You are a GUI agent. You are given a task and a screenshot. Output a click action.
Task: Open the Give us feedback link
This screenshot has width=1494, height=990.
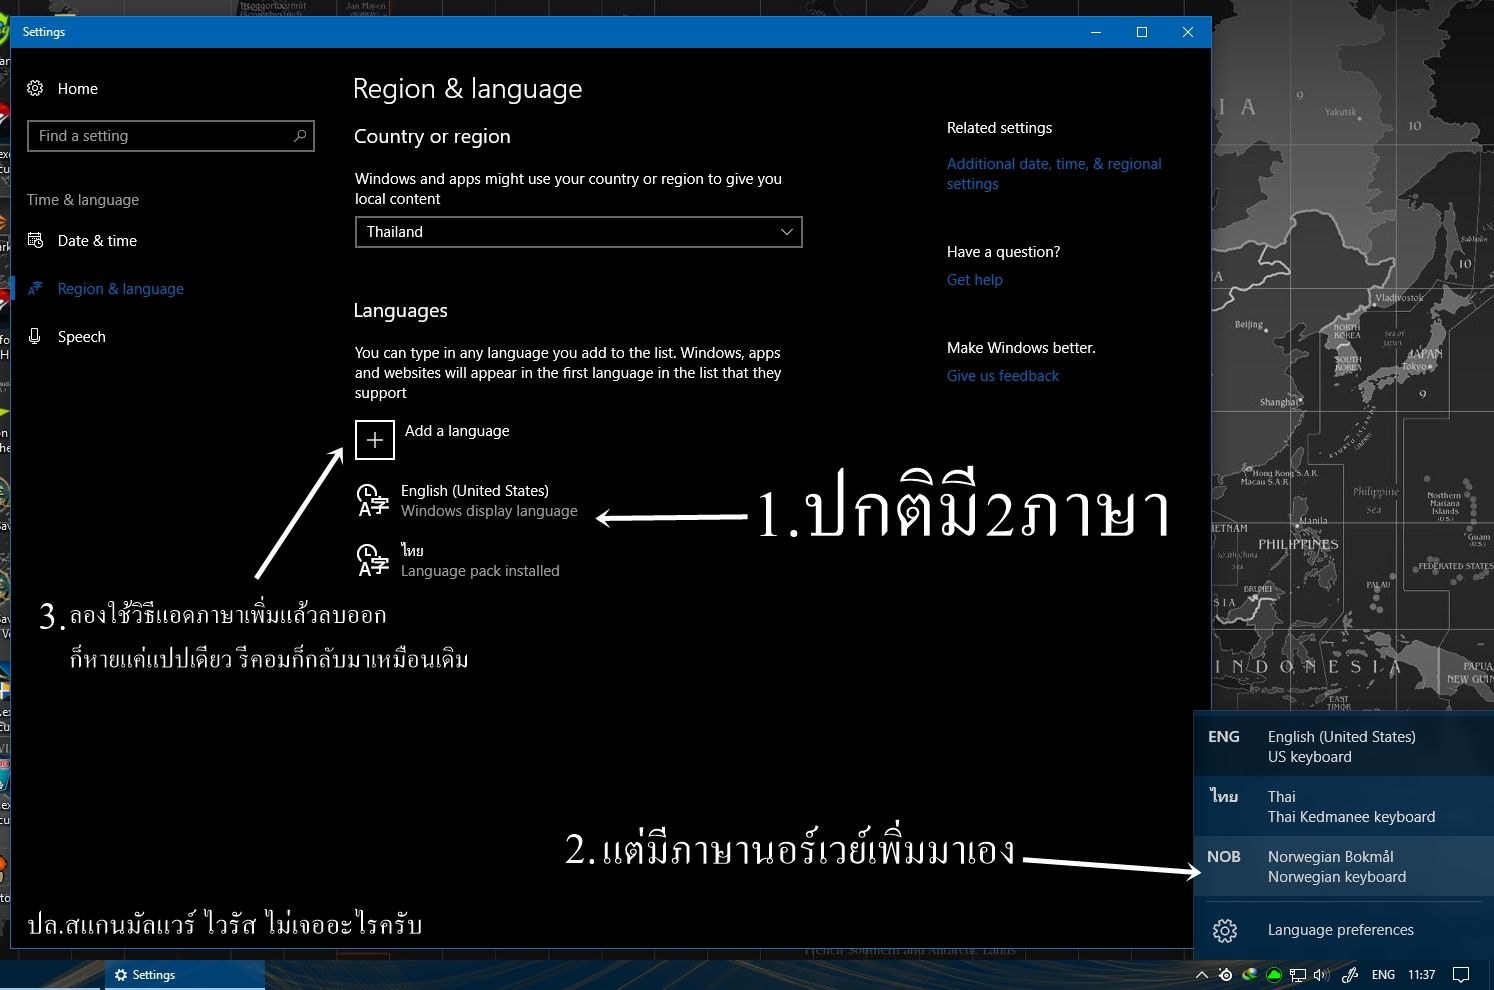coord(1003,376)
